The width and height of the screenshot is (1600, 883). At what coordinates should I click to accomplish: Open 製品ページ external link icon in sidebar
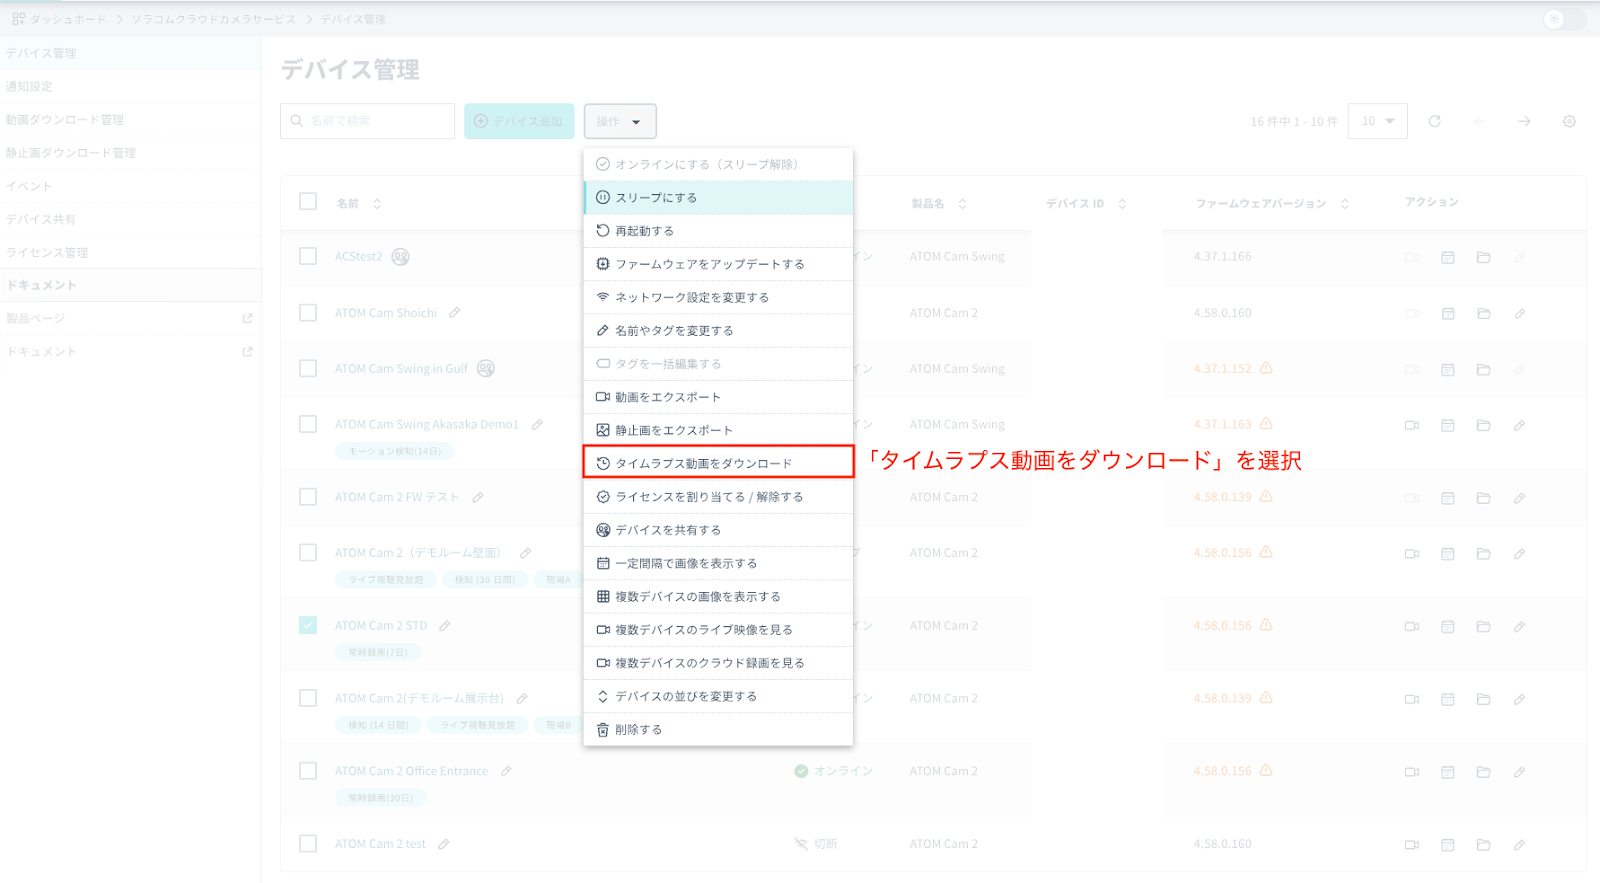[x=247, y=318]
